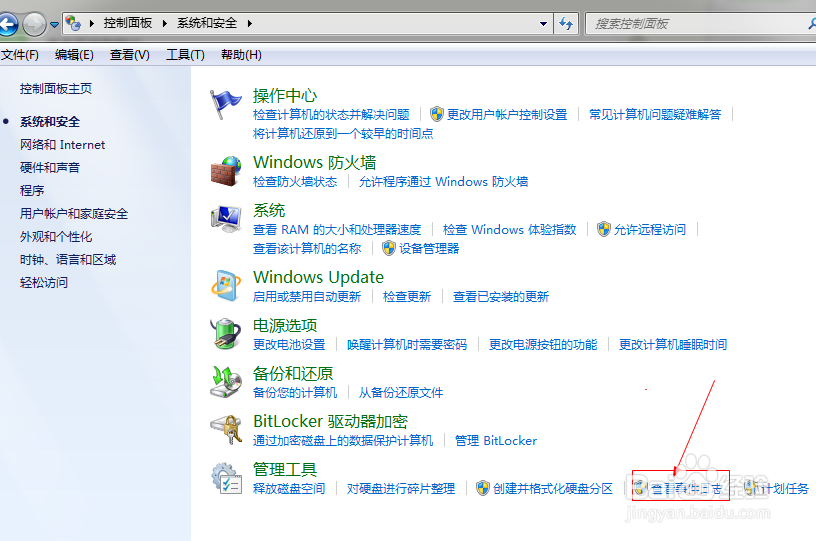Viewport: 816px width, 541px height.
Task: Open the recent pages dropdown arrow
Action: coord(54,24)
